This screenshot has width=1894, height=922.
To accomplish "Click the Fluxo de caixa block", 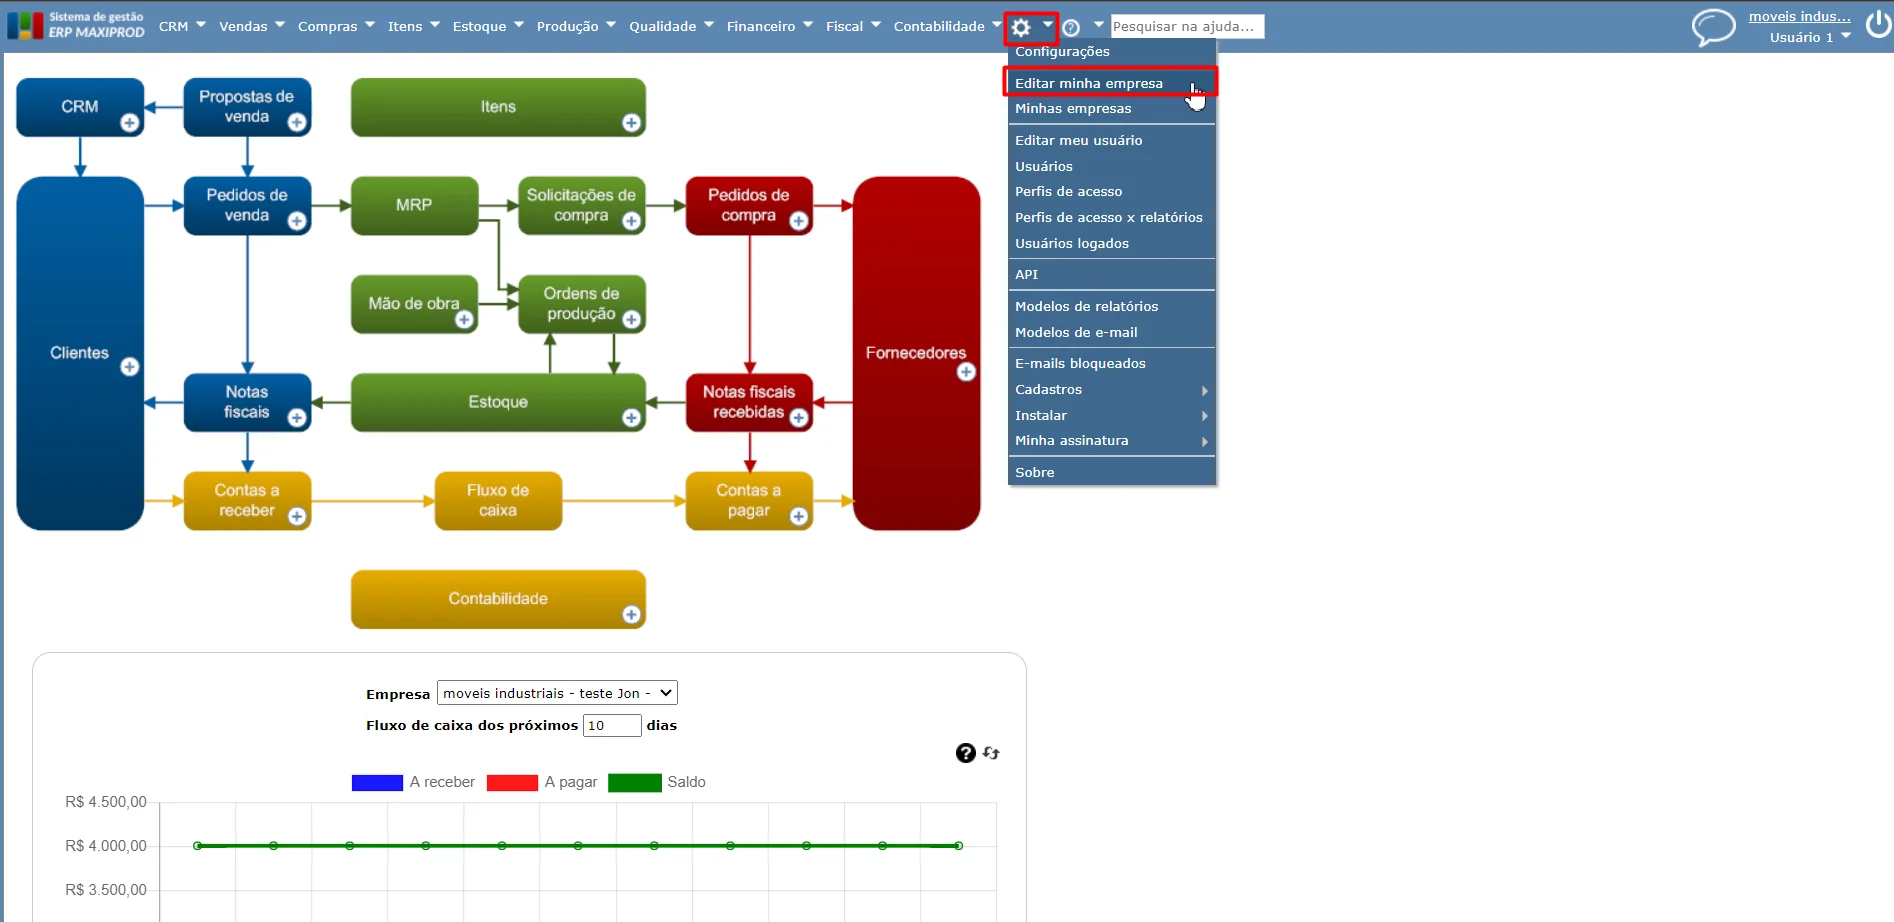I will coord(498,500).
